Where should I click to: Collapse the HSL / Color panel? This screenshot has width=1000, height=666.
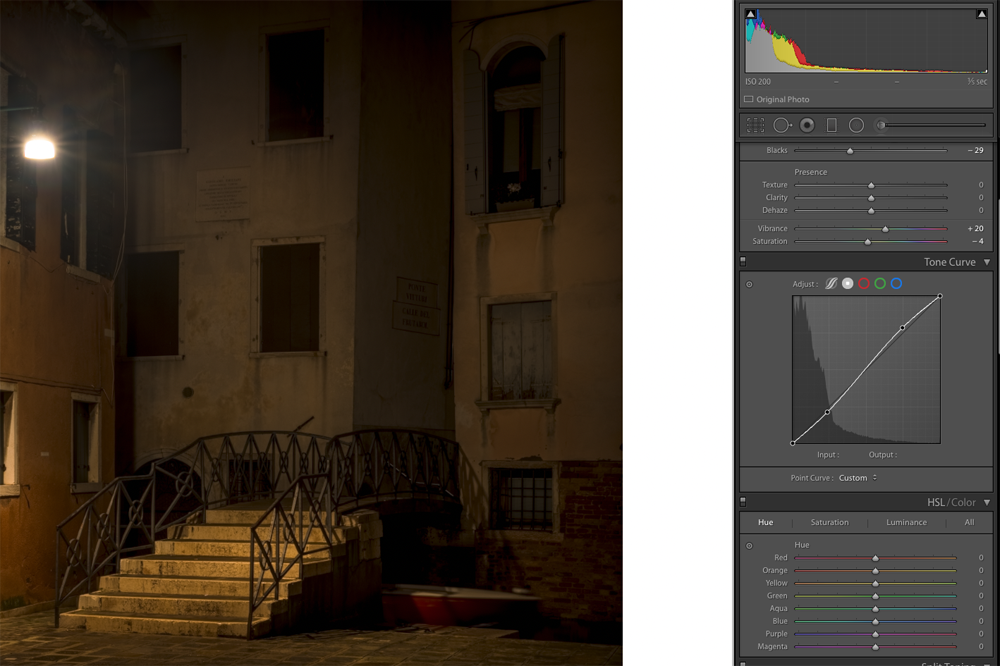[987, 502]
